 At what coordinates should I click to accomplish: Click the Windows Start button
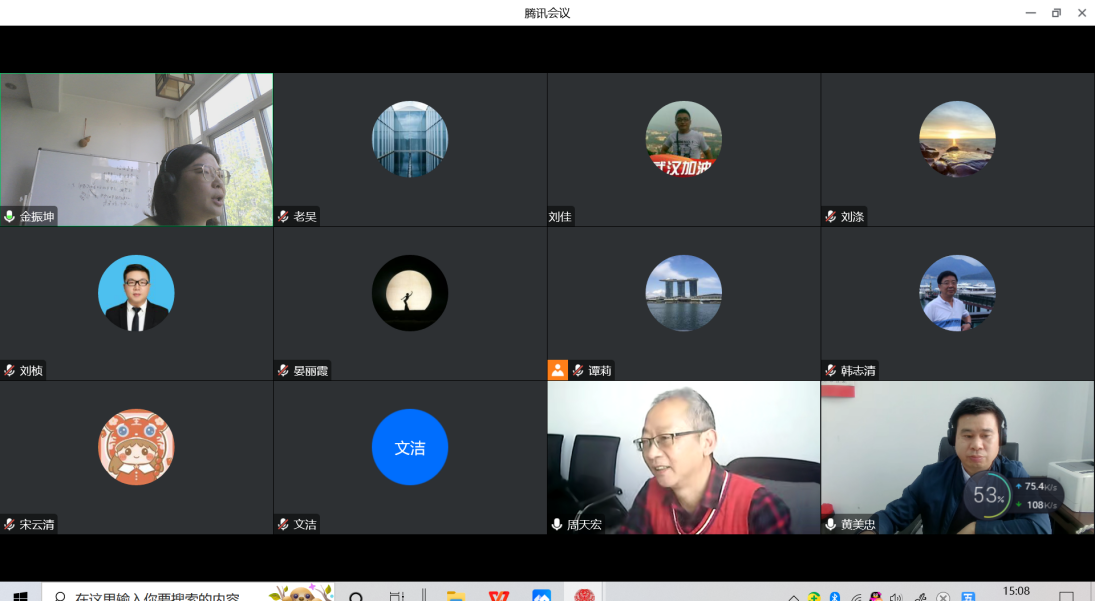coord(19,596)
